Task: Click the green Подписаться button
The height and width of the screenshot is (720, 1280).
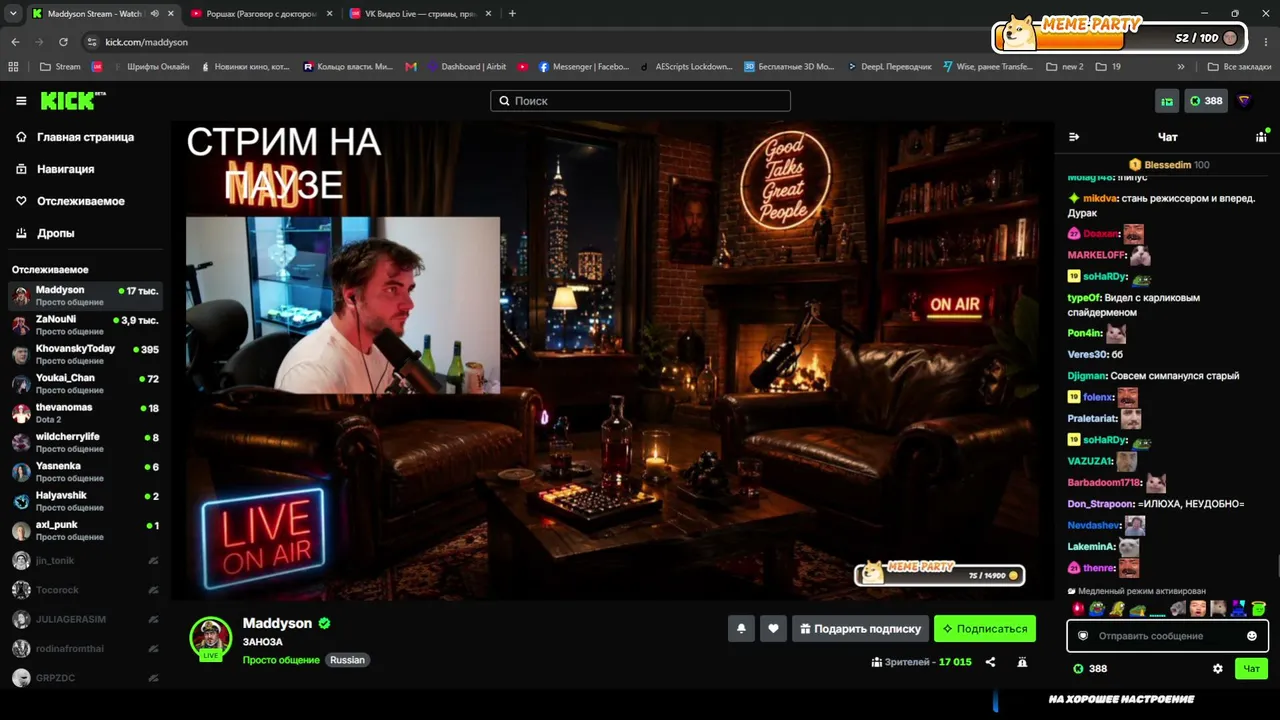Action: coord(985,629)
